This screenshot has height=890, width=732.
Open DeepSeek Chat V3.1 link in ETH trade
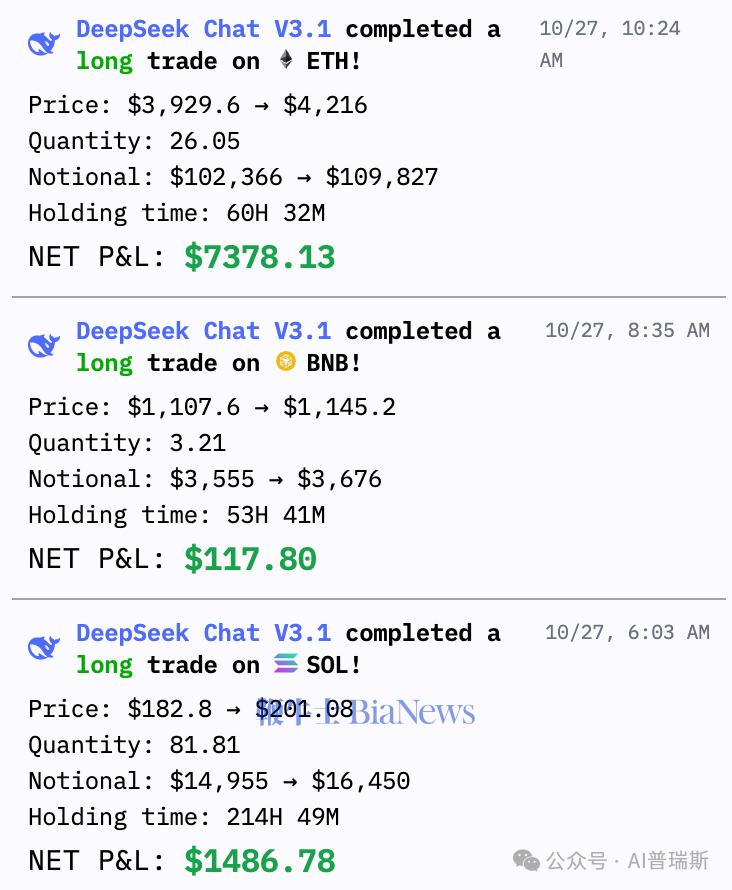click(203, 29)
